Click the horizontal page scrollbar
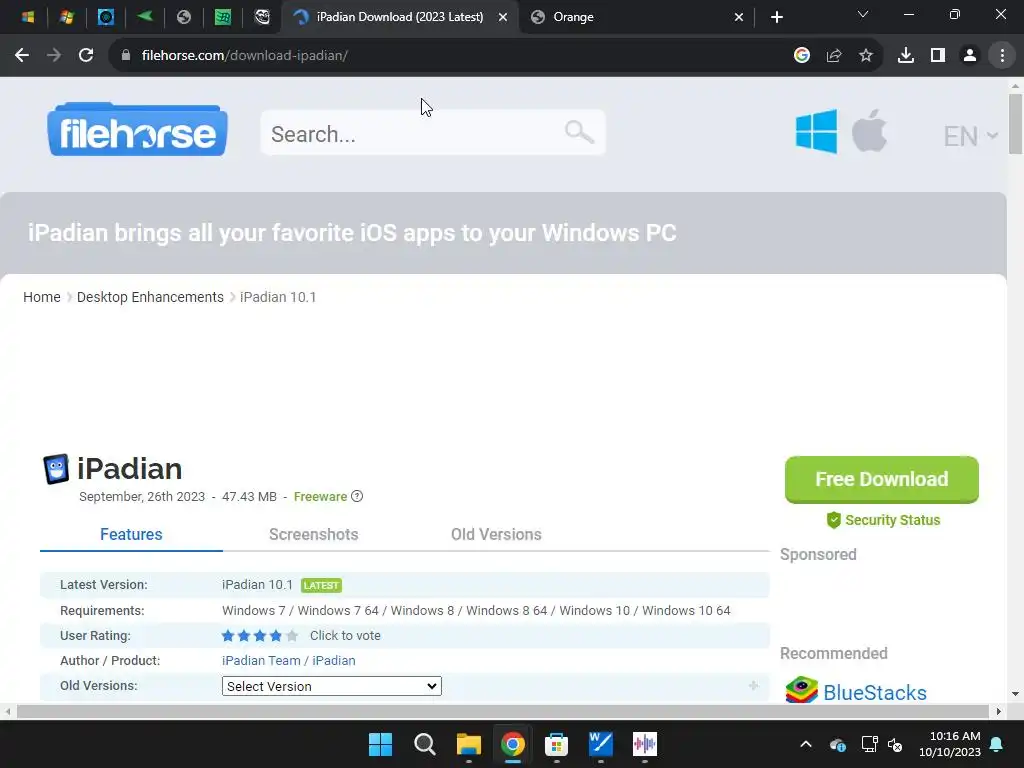The height and width of the screenshot is (768, 1024). tap(503, 711)
